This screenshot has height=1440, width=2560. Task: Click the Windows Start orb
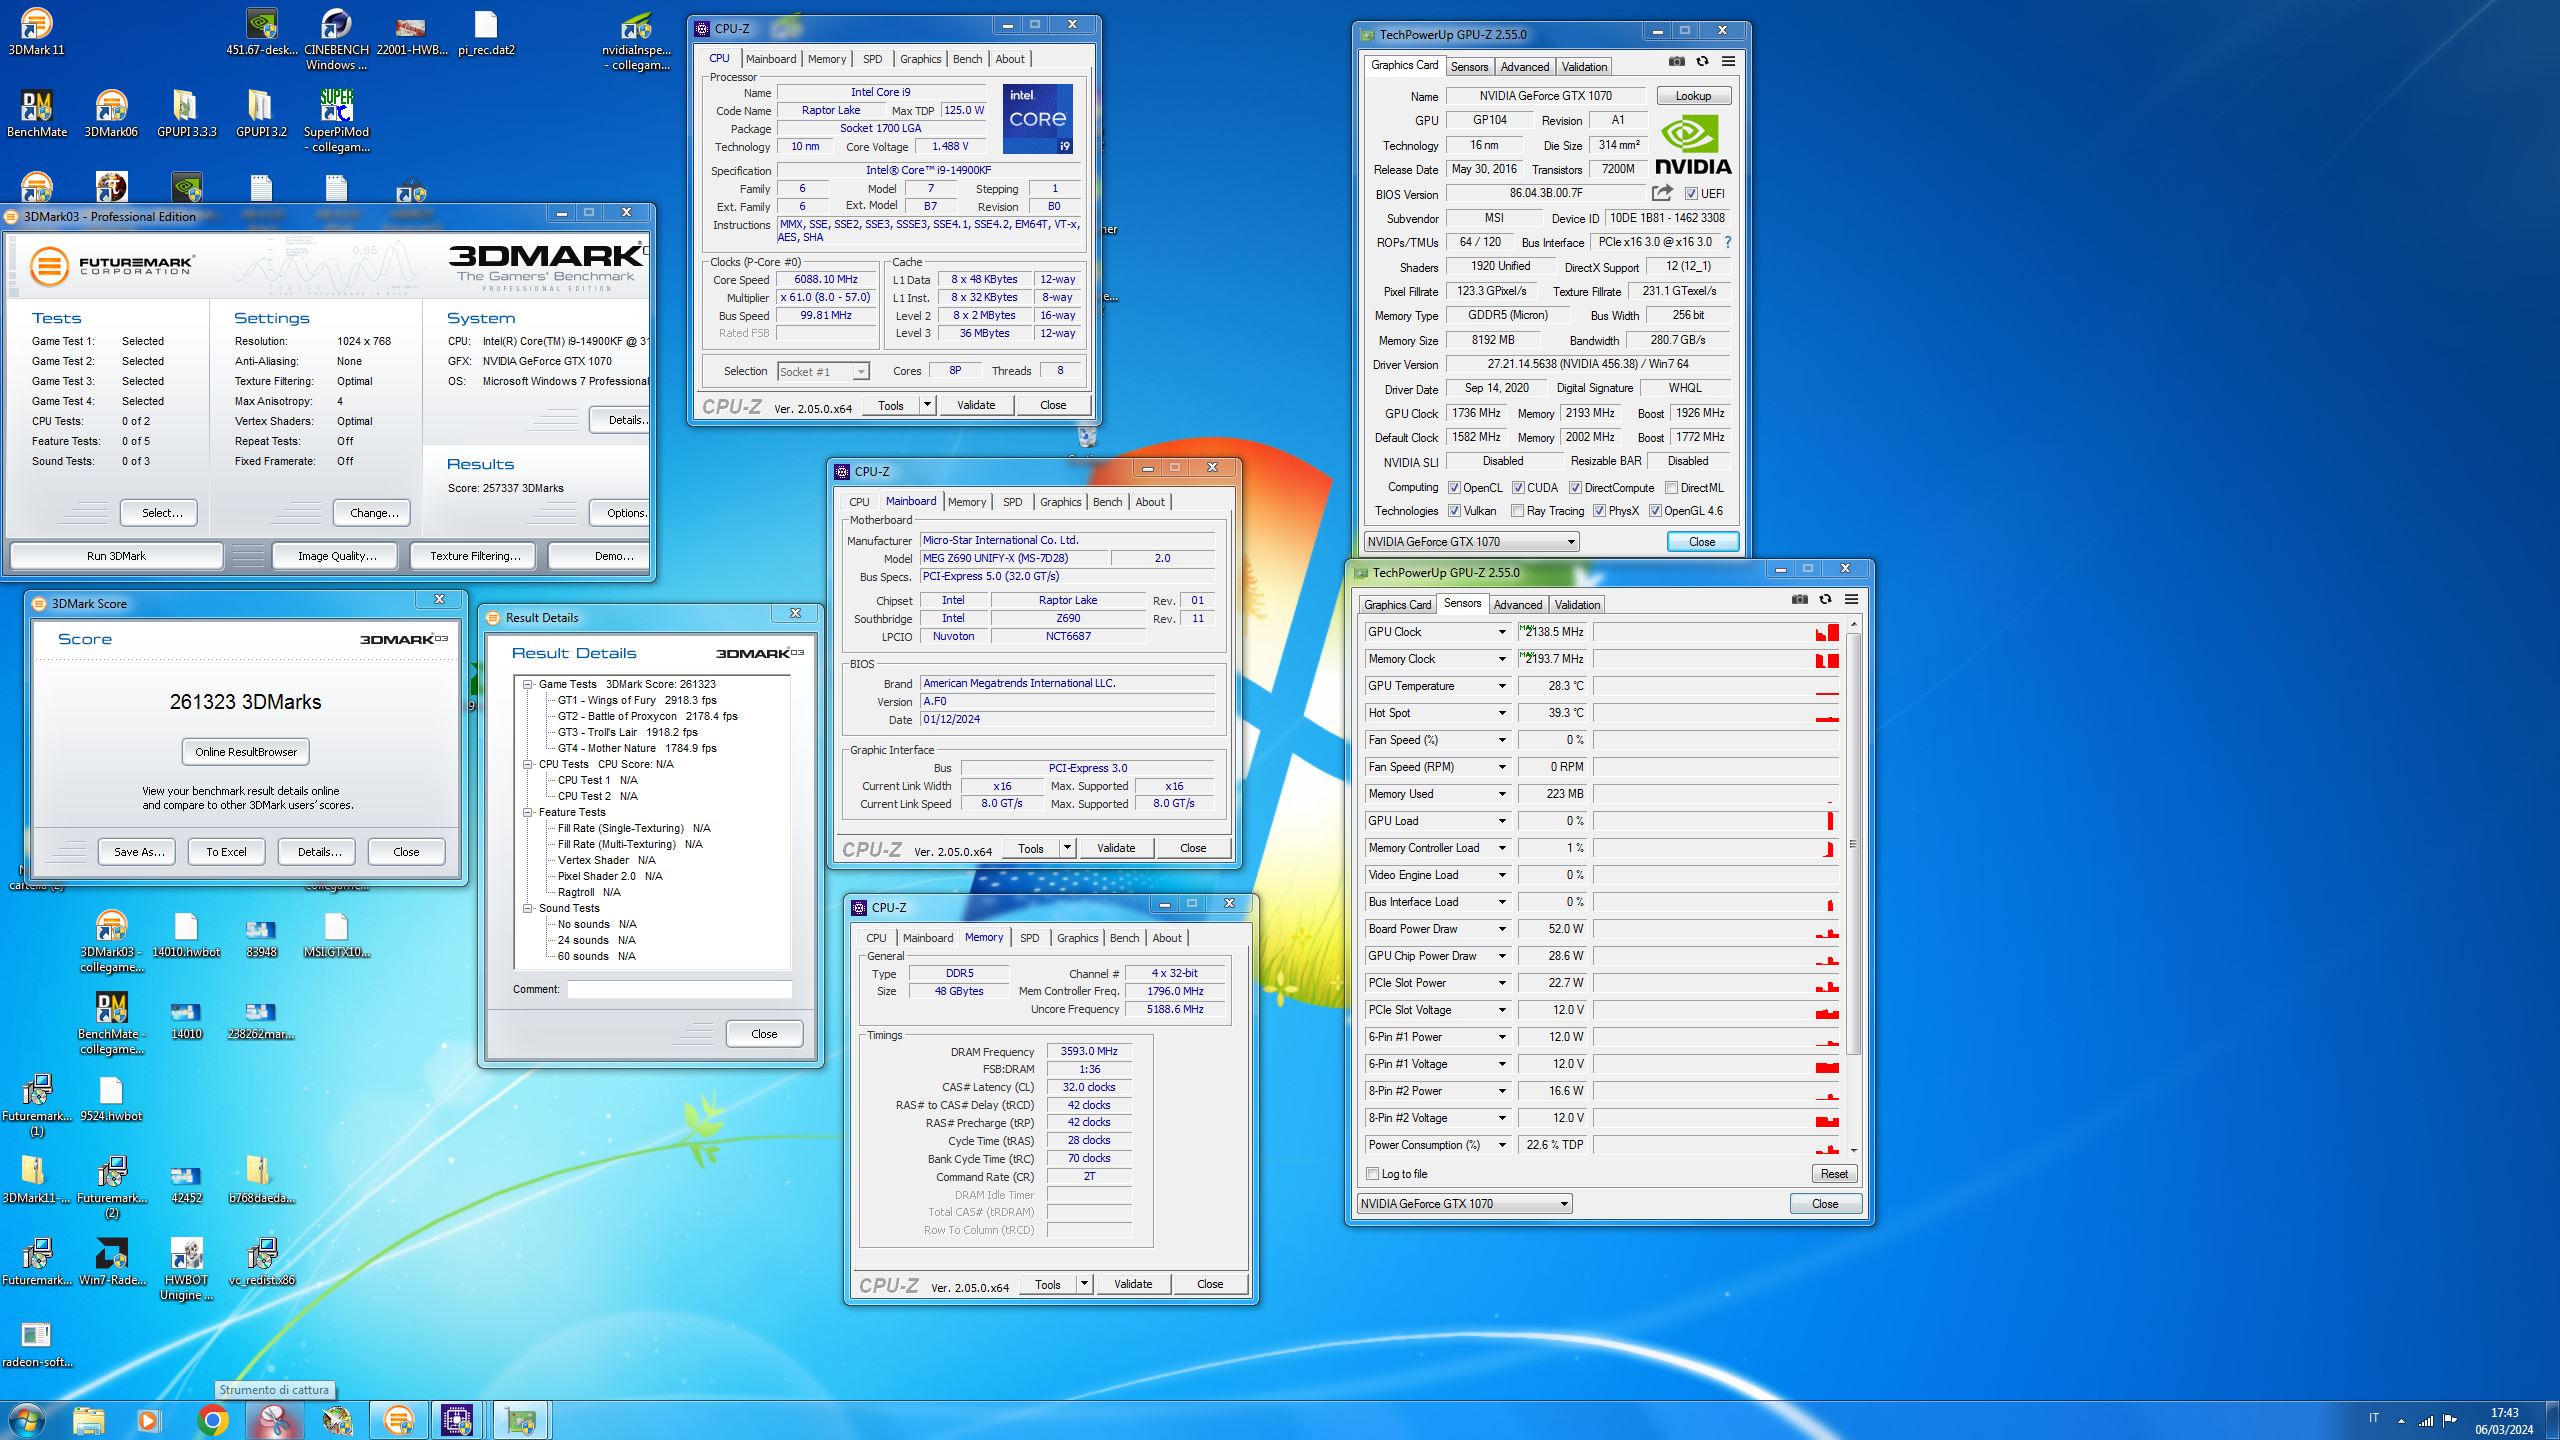click(x=26, y=1419)
